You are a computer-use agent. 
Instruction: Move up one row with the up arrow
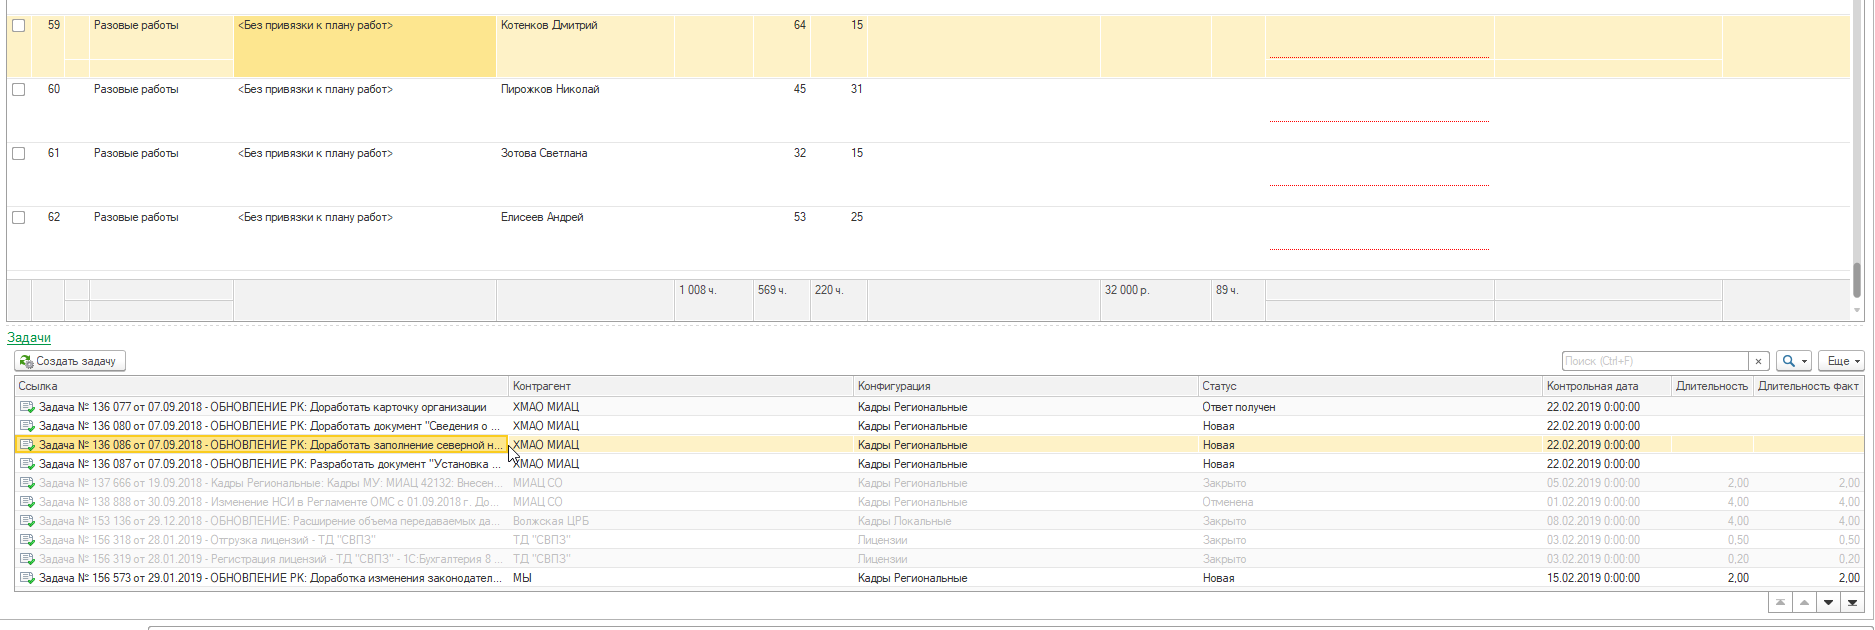tap(1804, 602)
